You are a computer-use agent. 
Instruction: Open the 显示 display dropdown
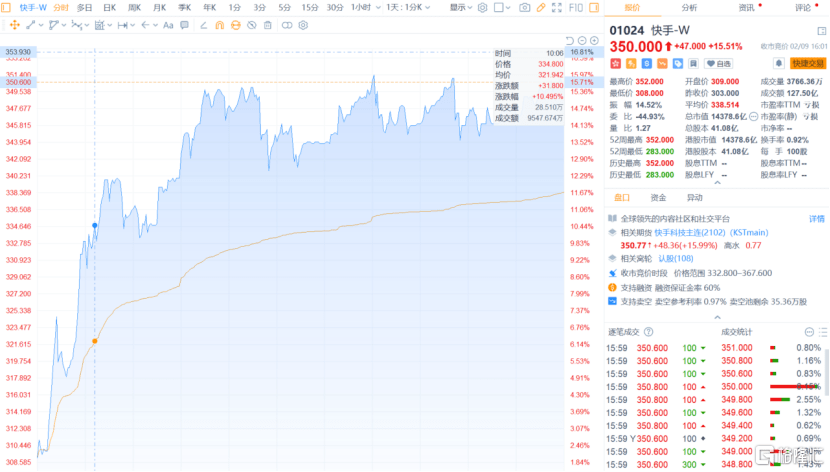461,7
